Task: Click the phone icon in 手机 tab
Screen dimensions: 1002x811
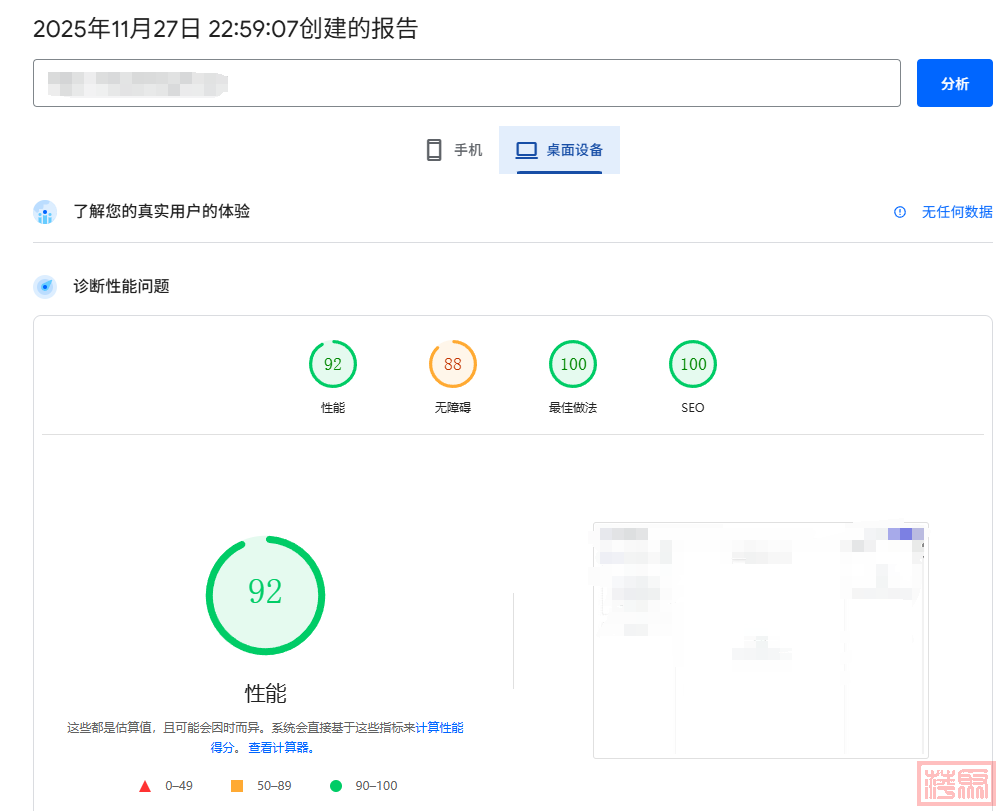Action: [x=434, y=150]
